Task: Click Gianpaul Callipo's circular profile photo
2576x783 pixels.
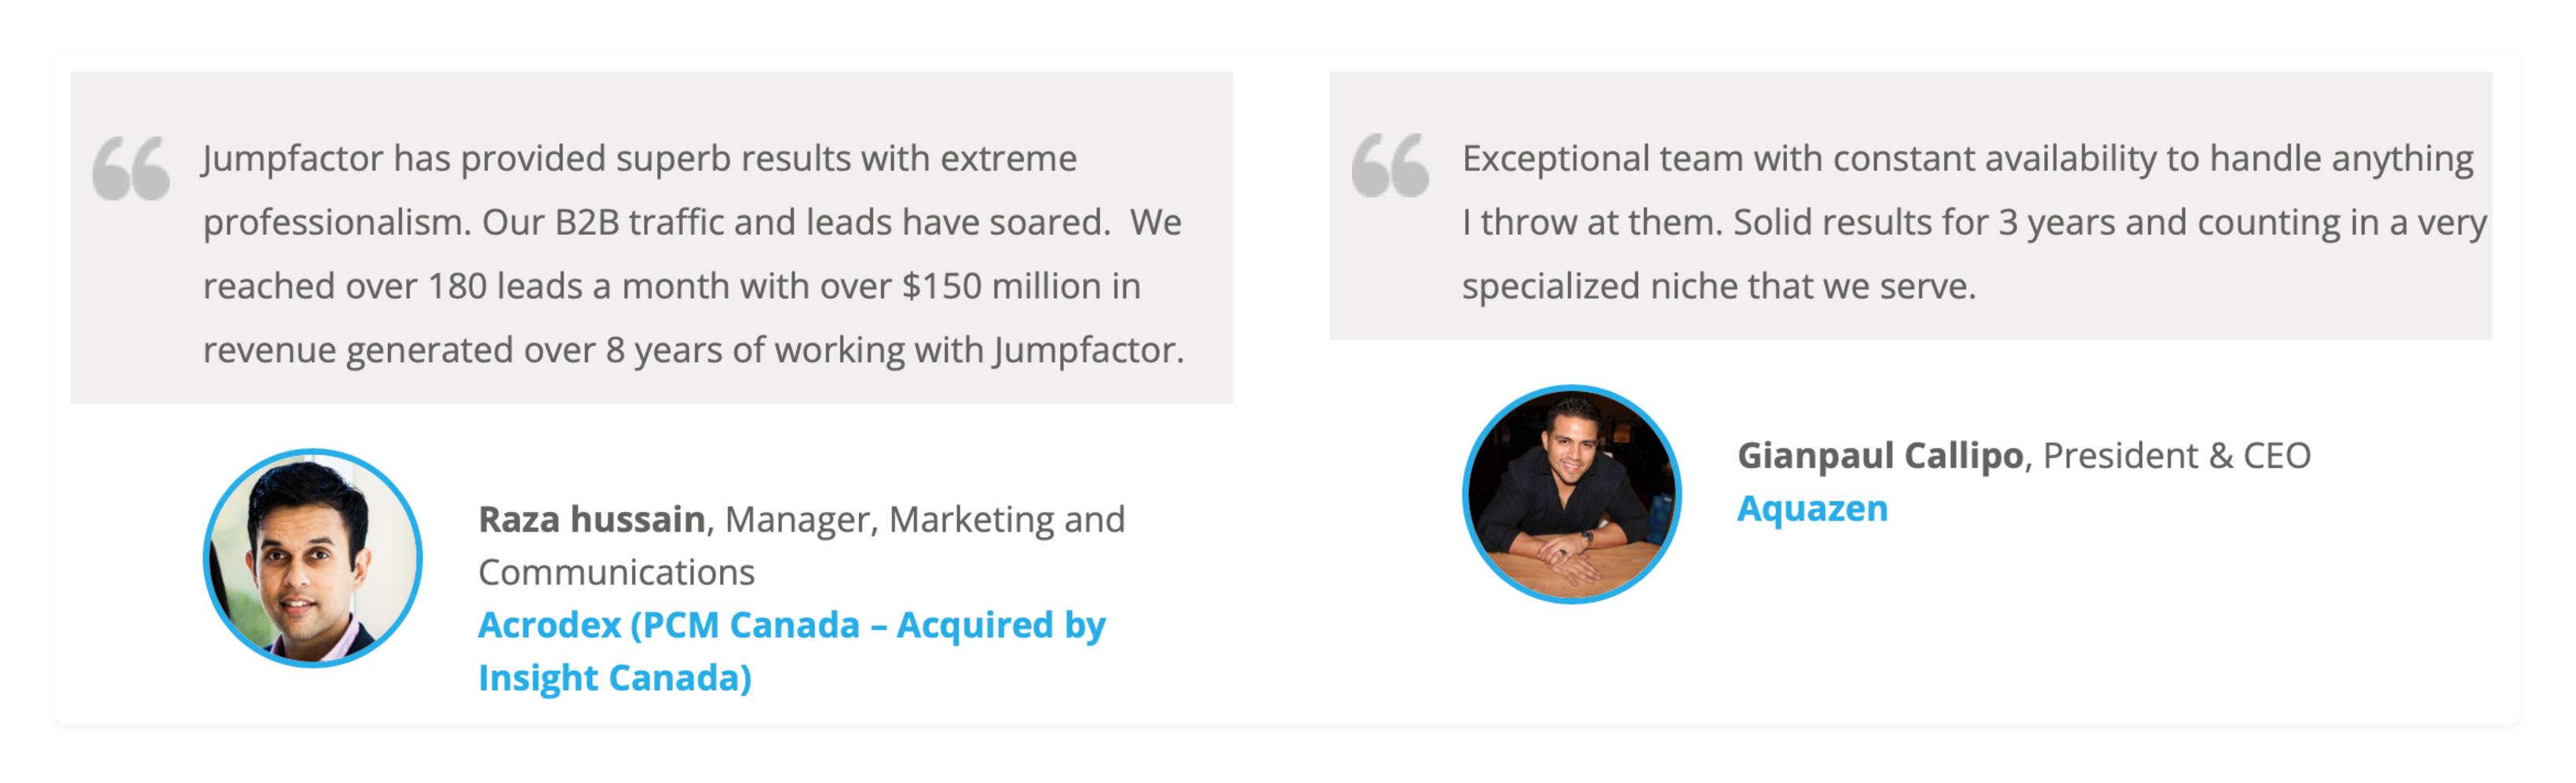Action: [x=1572, y=494]
